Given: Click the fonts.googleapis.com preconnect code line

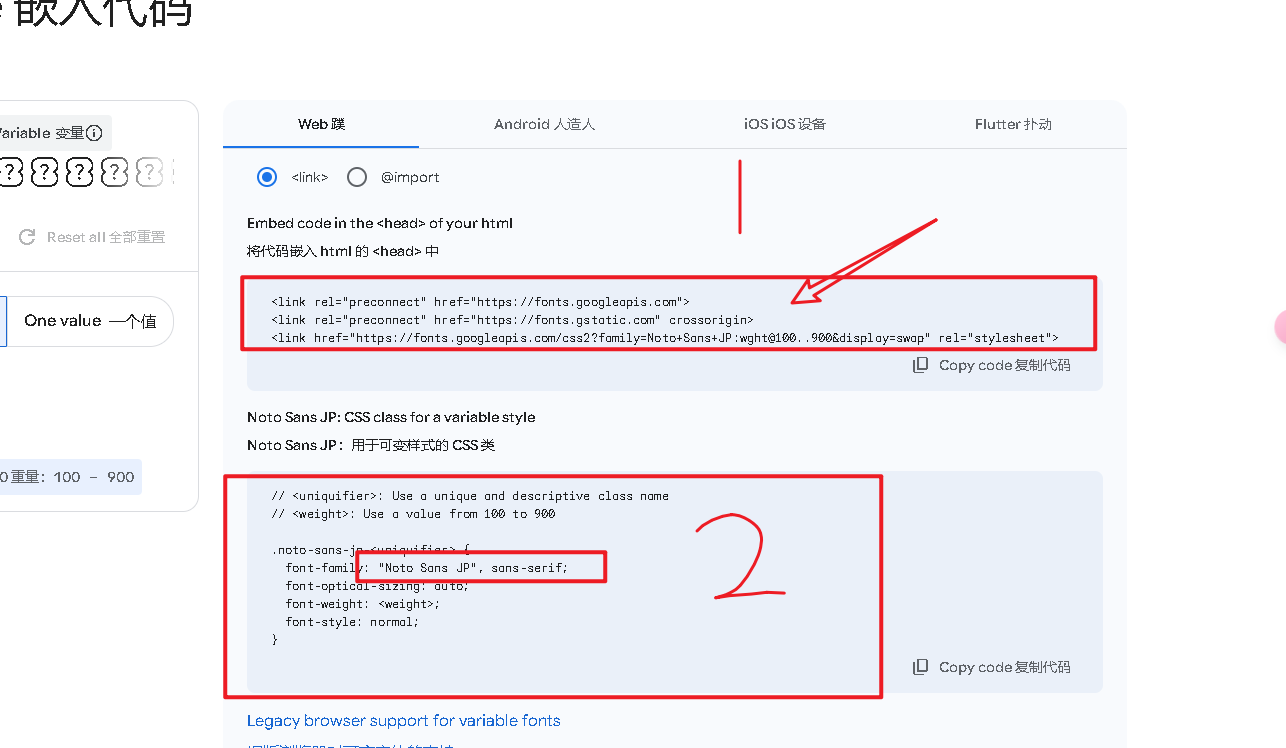Looking at the screenshot, I should pos(480,301).
